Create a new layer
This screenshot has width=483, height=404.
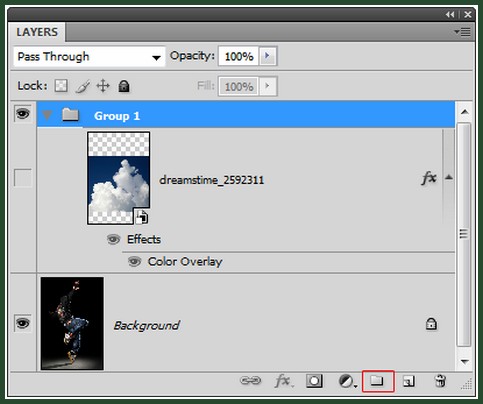coord(408,381)
